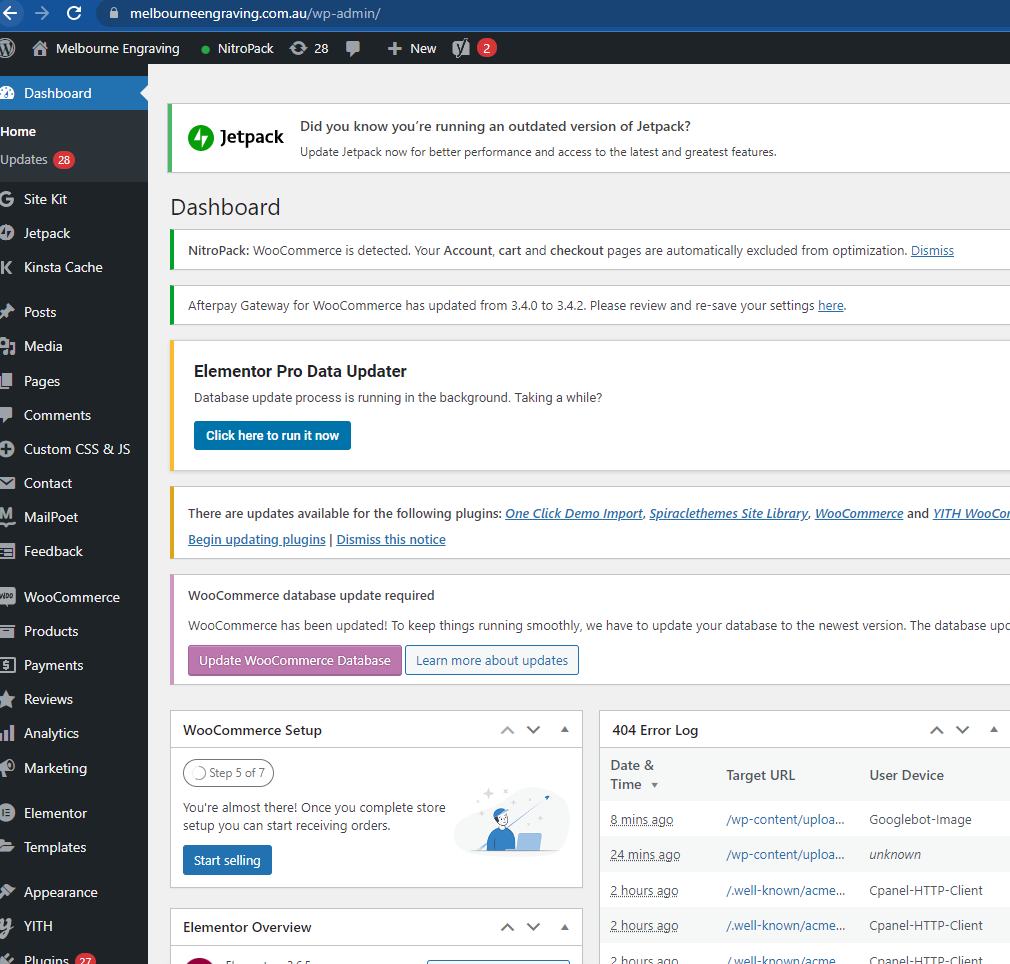
Task: Reload the page with browser refresh icon
Action: click(x=74, y=13)
